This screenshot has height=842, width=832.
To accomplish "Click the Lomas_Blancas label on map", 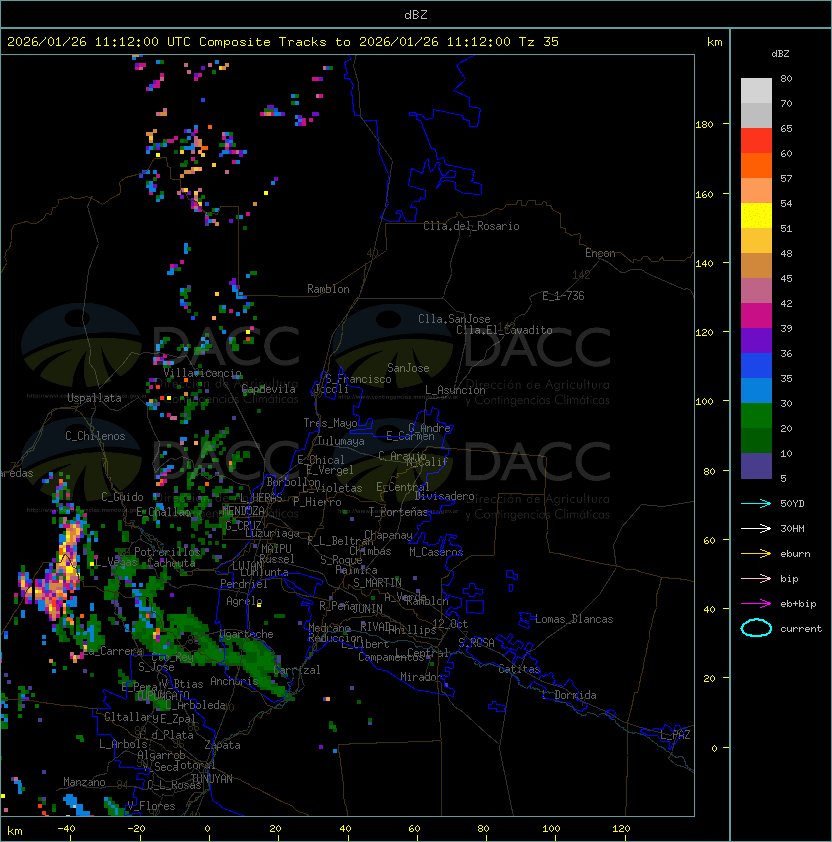I will click(574, 619).
